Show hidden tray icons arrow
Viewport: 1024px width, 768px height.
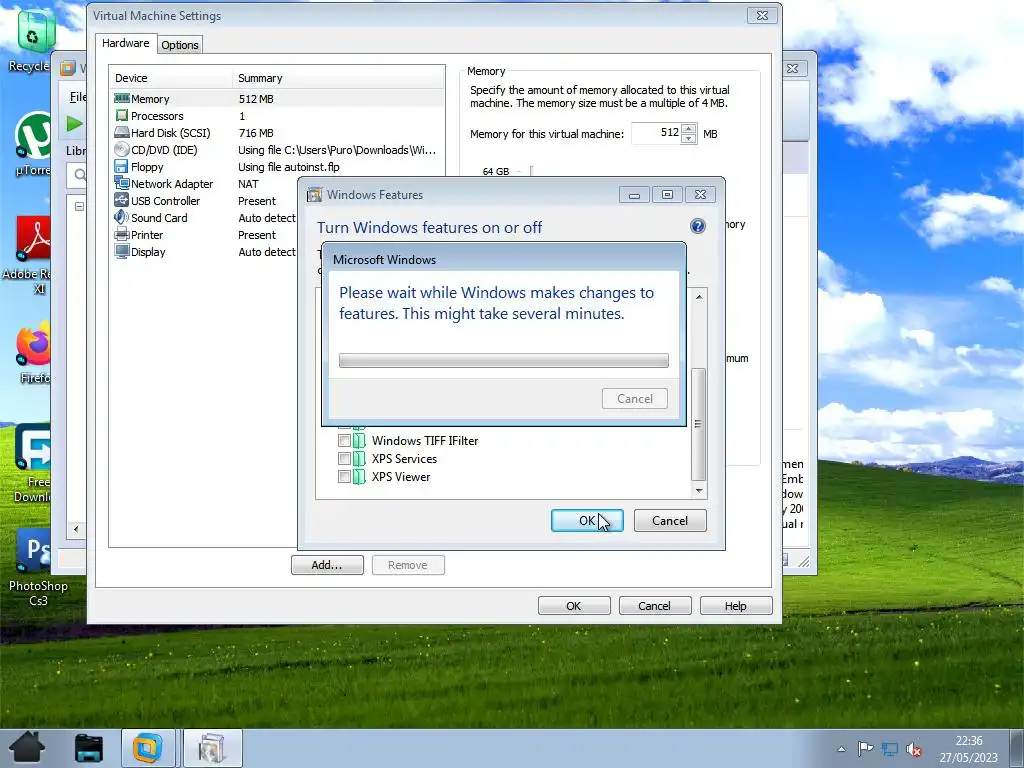tap(842, 749)
